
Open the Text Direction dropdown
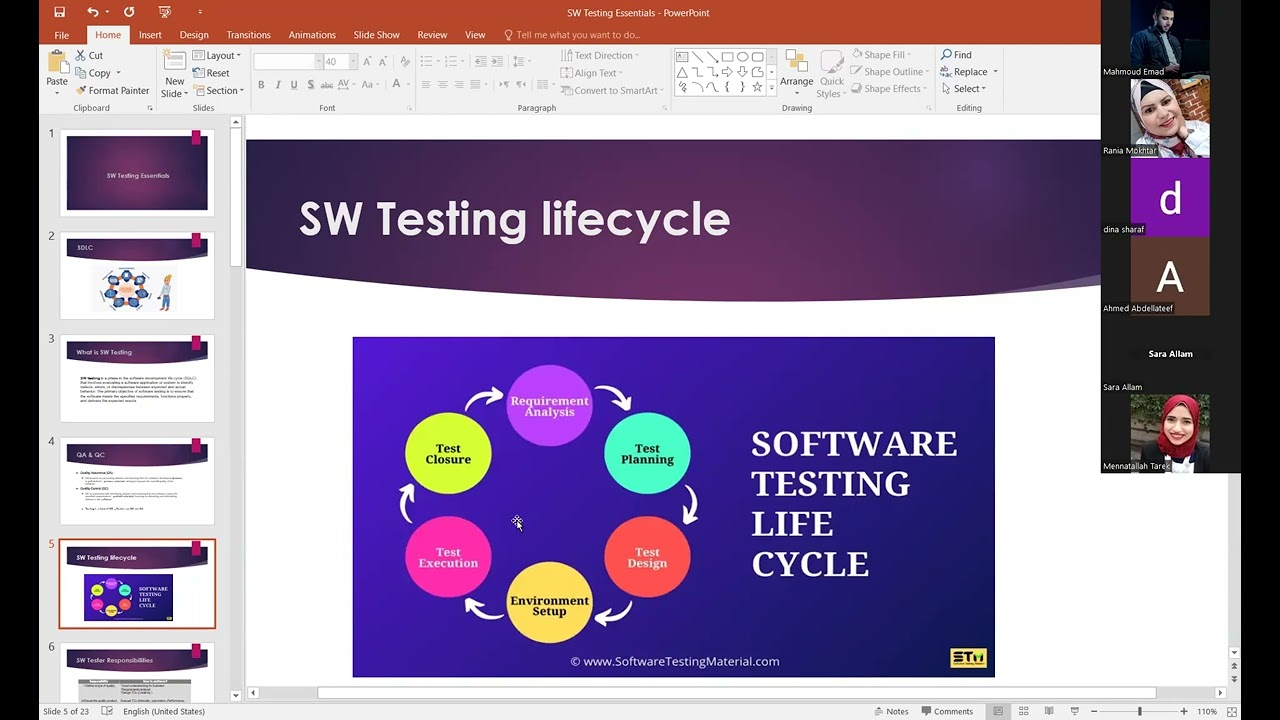tap(600, 56)
